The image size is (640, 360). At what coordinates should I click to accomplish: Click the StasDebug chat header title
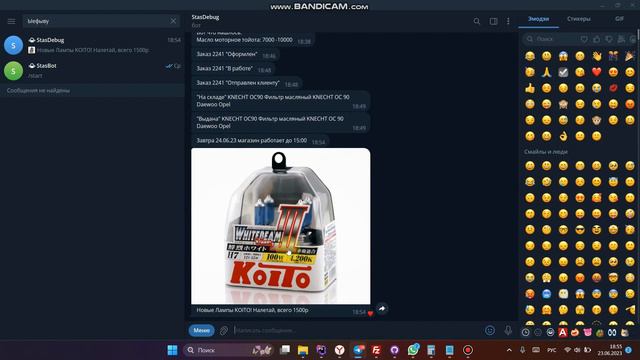205,17
